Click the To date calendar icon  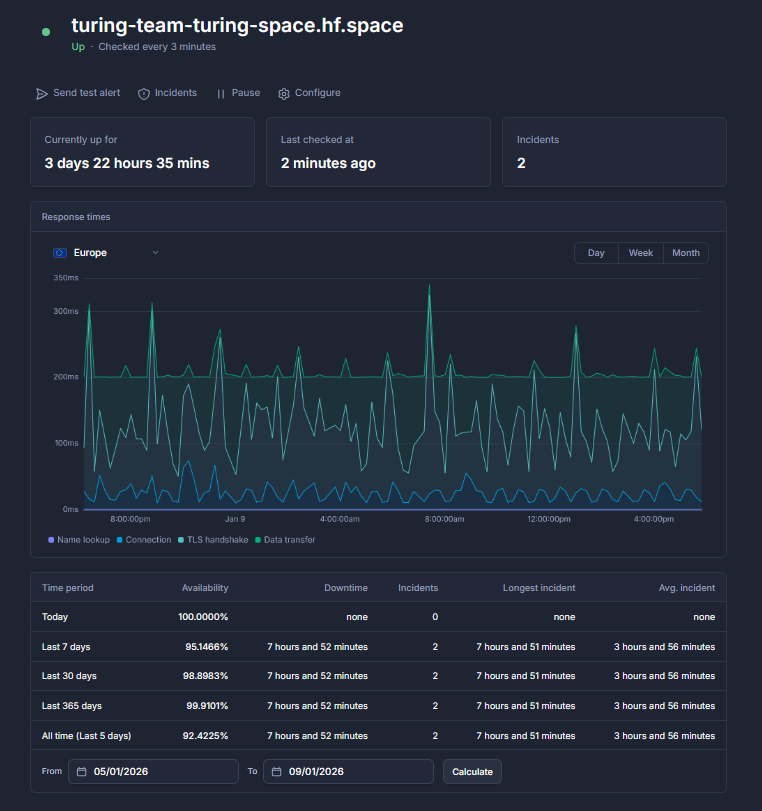pos(277,772)
